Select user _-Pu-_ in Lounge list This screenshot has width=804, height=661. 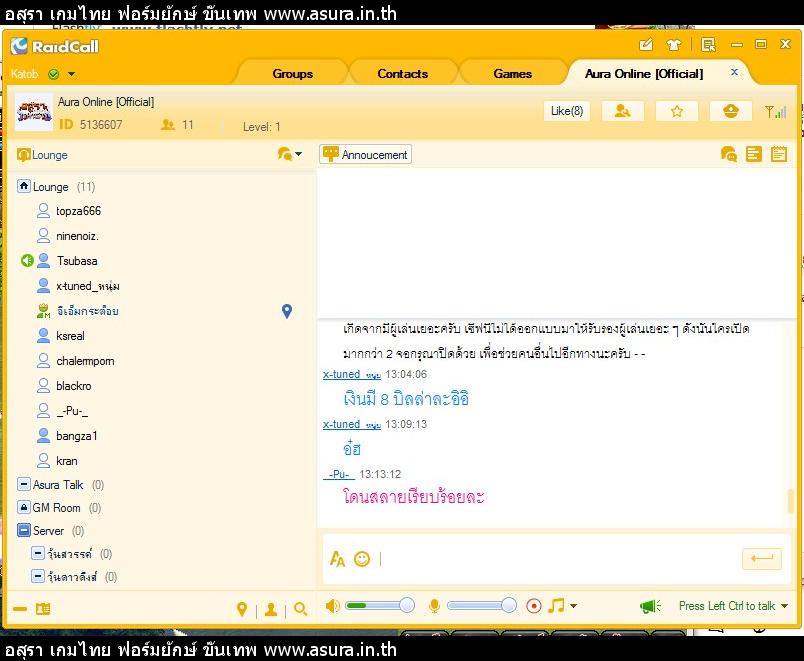(72, 411)
